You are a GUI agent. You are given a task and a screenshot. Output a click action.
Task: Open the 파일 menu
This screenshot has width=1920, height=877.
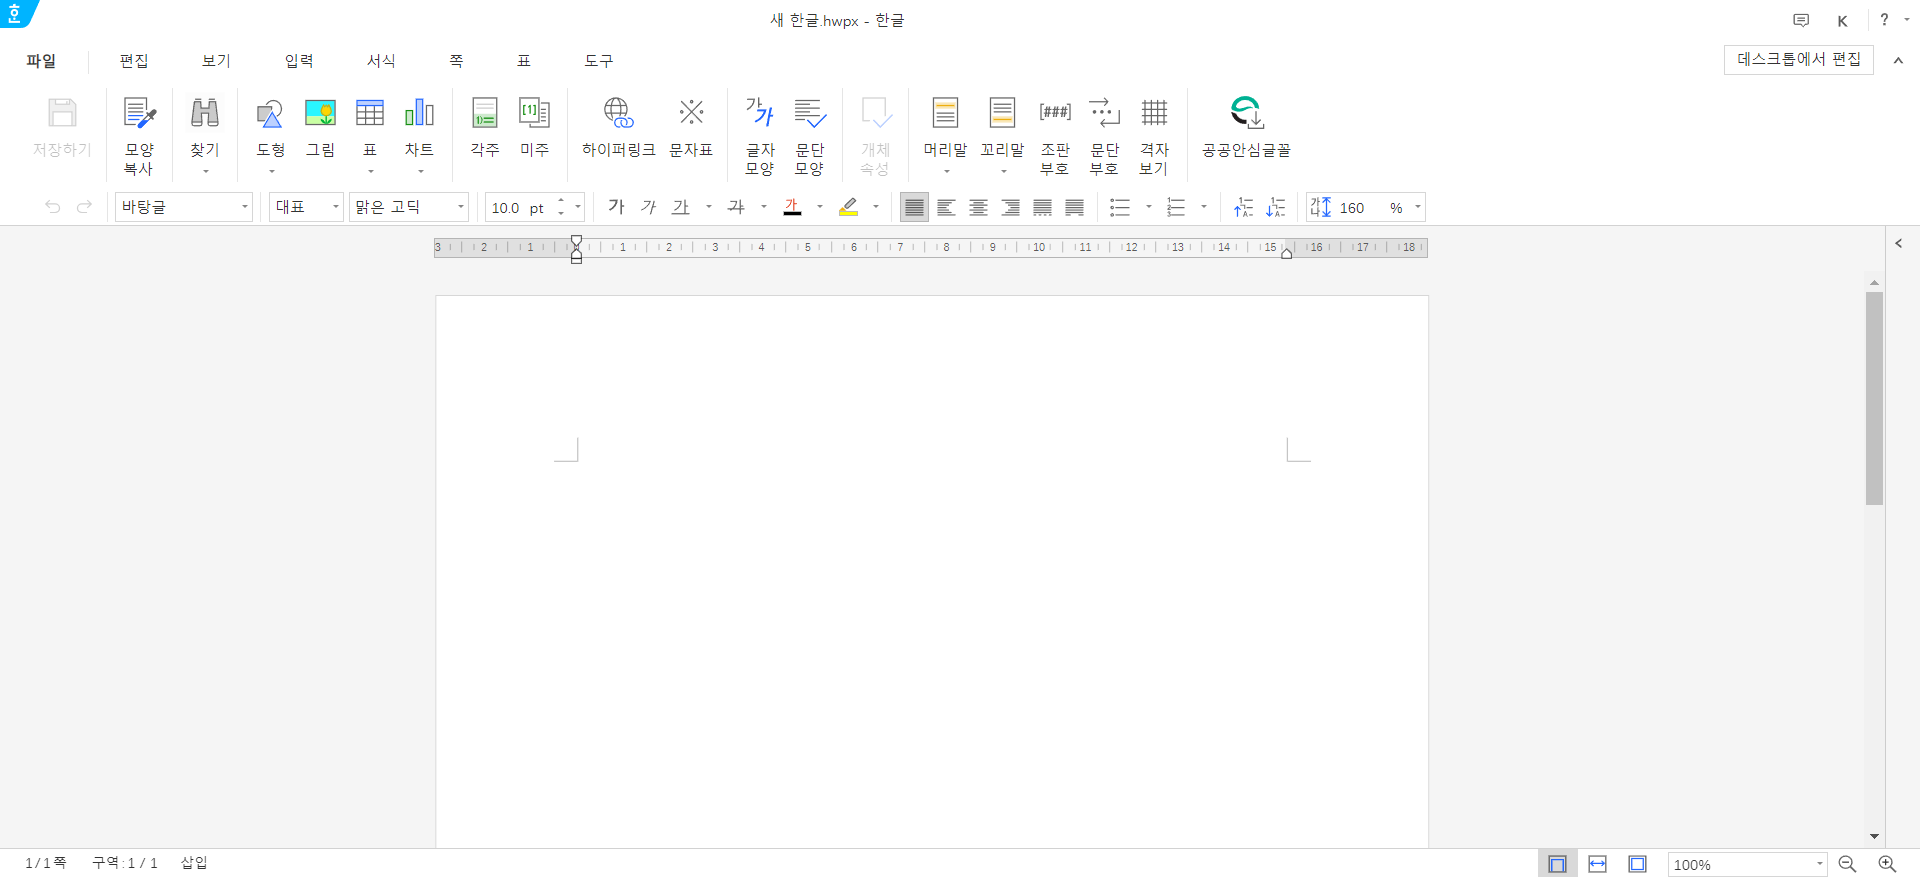tap(41, 61)
